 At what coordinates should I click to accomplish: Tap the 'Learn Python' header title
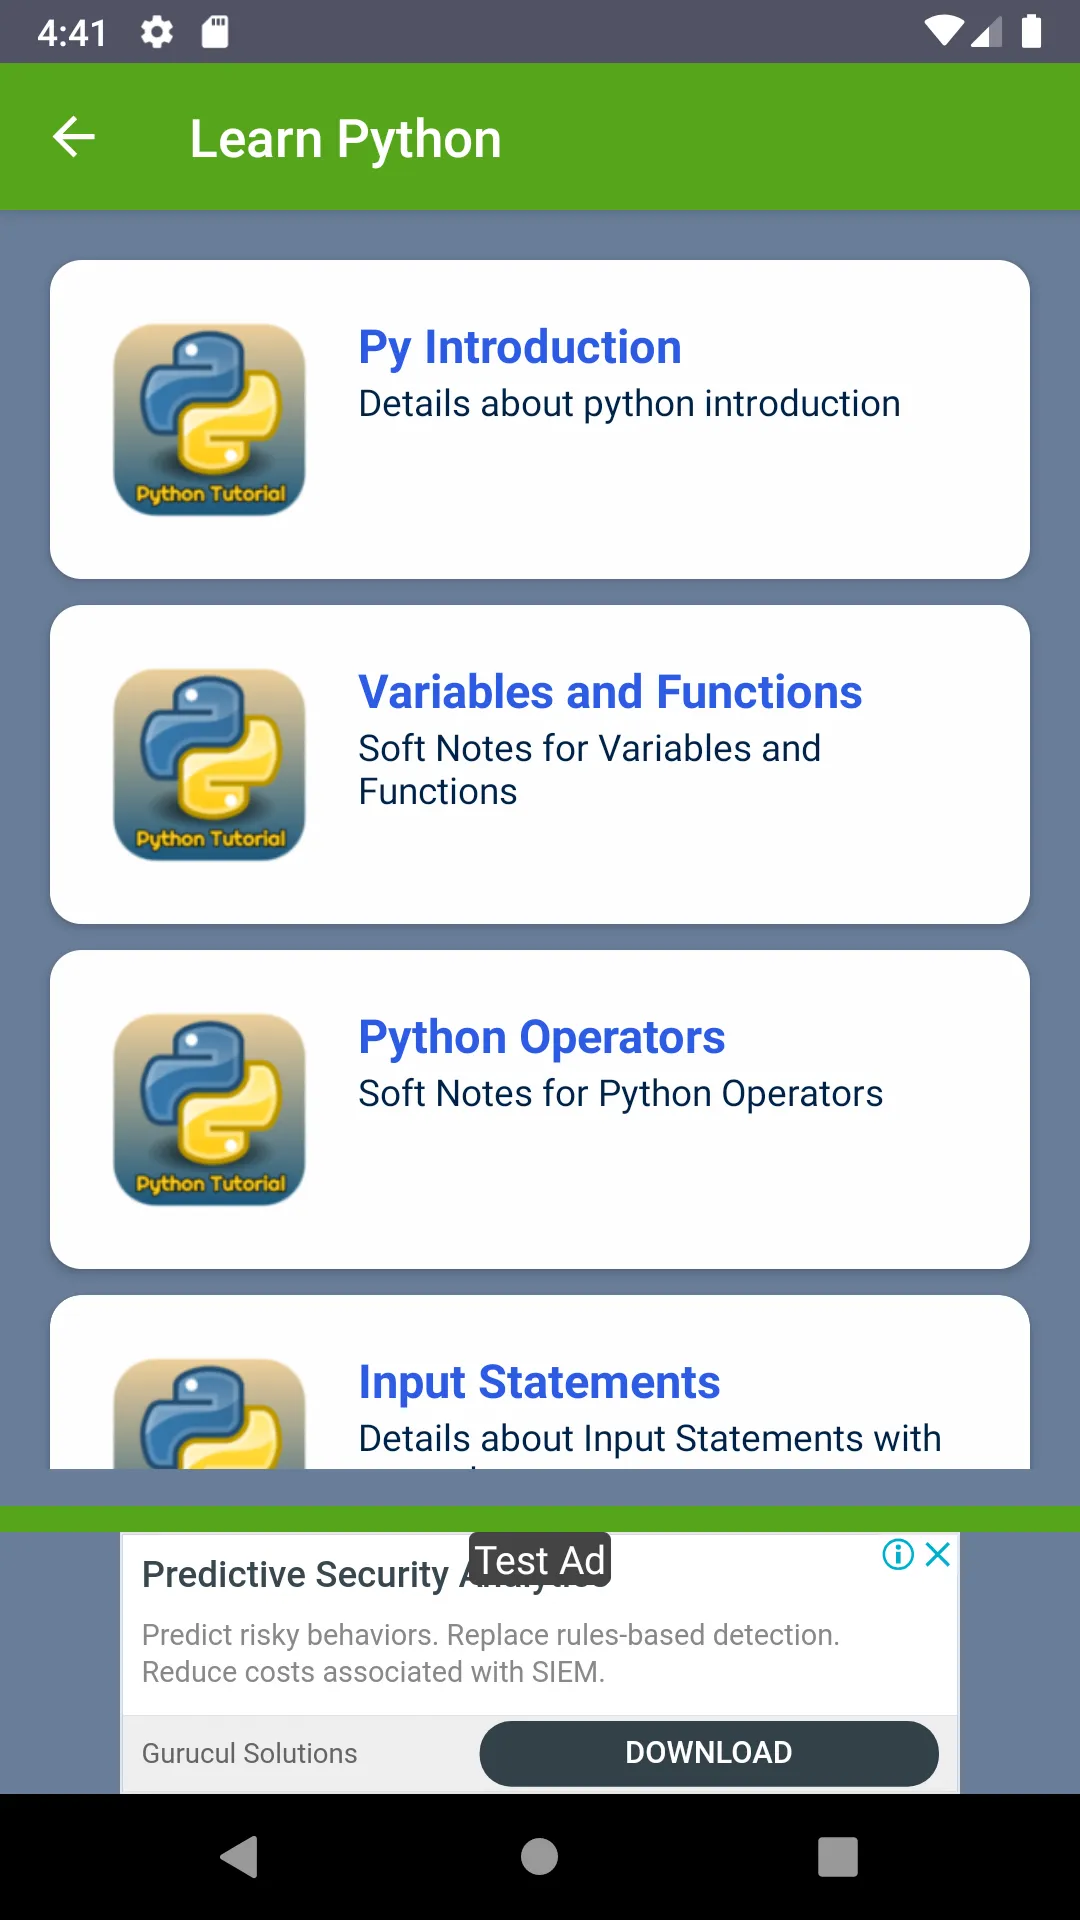click(x=345, y=138)
